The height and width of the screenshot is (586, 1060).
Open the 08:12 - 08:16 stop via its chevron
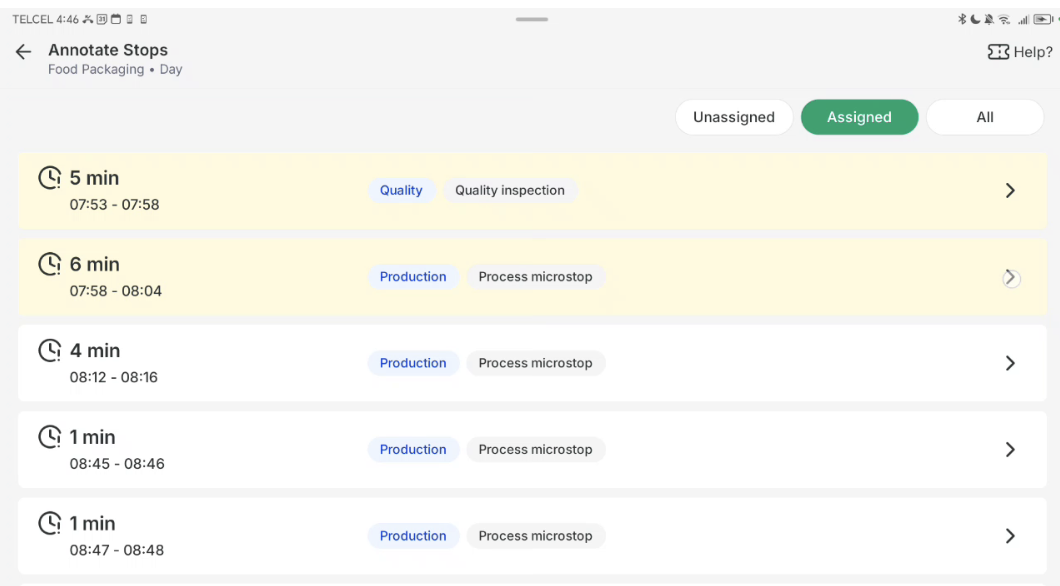tap(1010, 363)
